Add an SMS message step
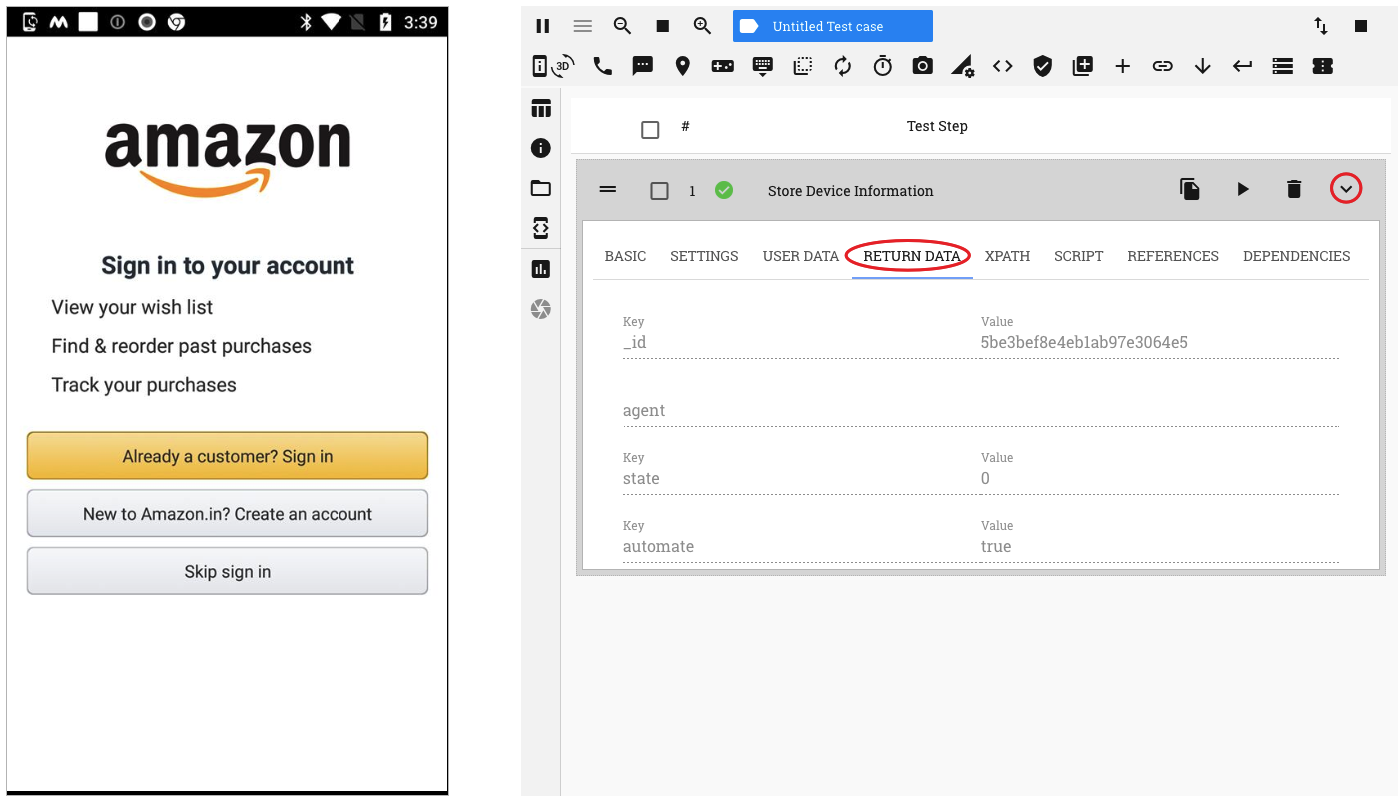The height and width of the screenshot is (802, 1398). tap(643, 66)
